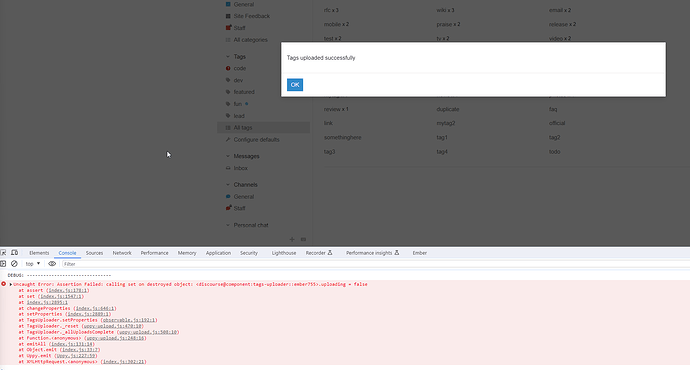690x370 pixels.
Task: Click the keyboard shortcuts icon at sidebar bottom
Action: click(x=303, y=239)
